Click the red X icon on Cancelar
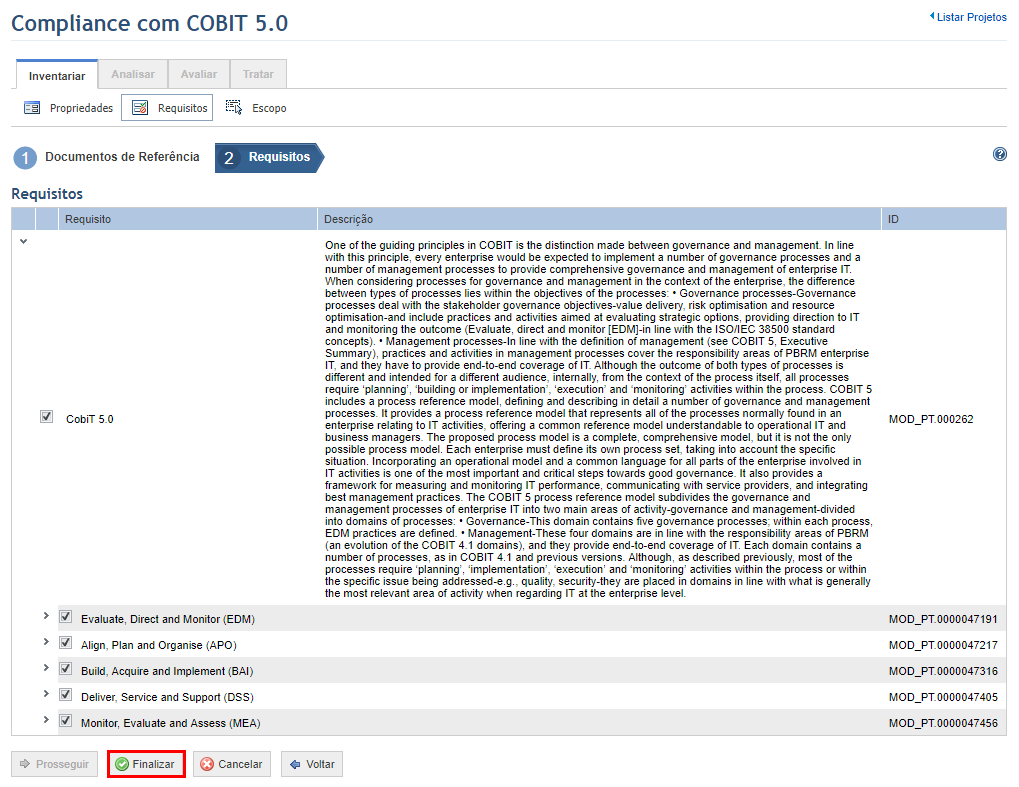1019x787 pixels. pyautogui.click(x=207, y=764)
